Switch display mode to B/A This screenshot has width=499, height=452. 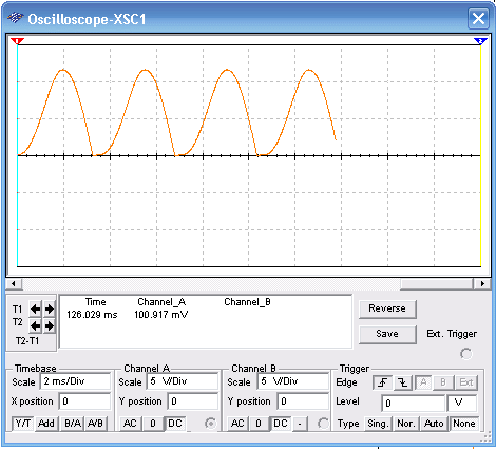pos(72,423)
